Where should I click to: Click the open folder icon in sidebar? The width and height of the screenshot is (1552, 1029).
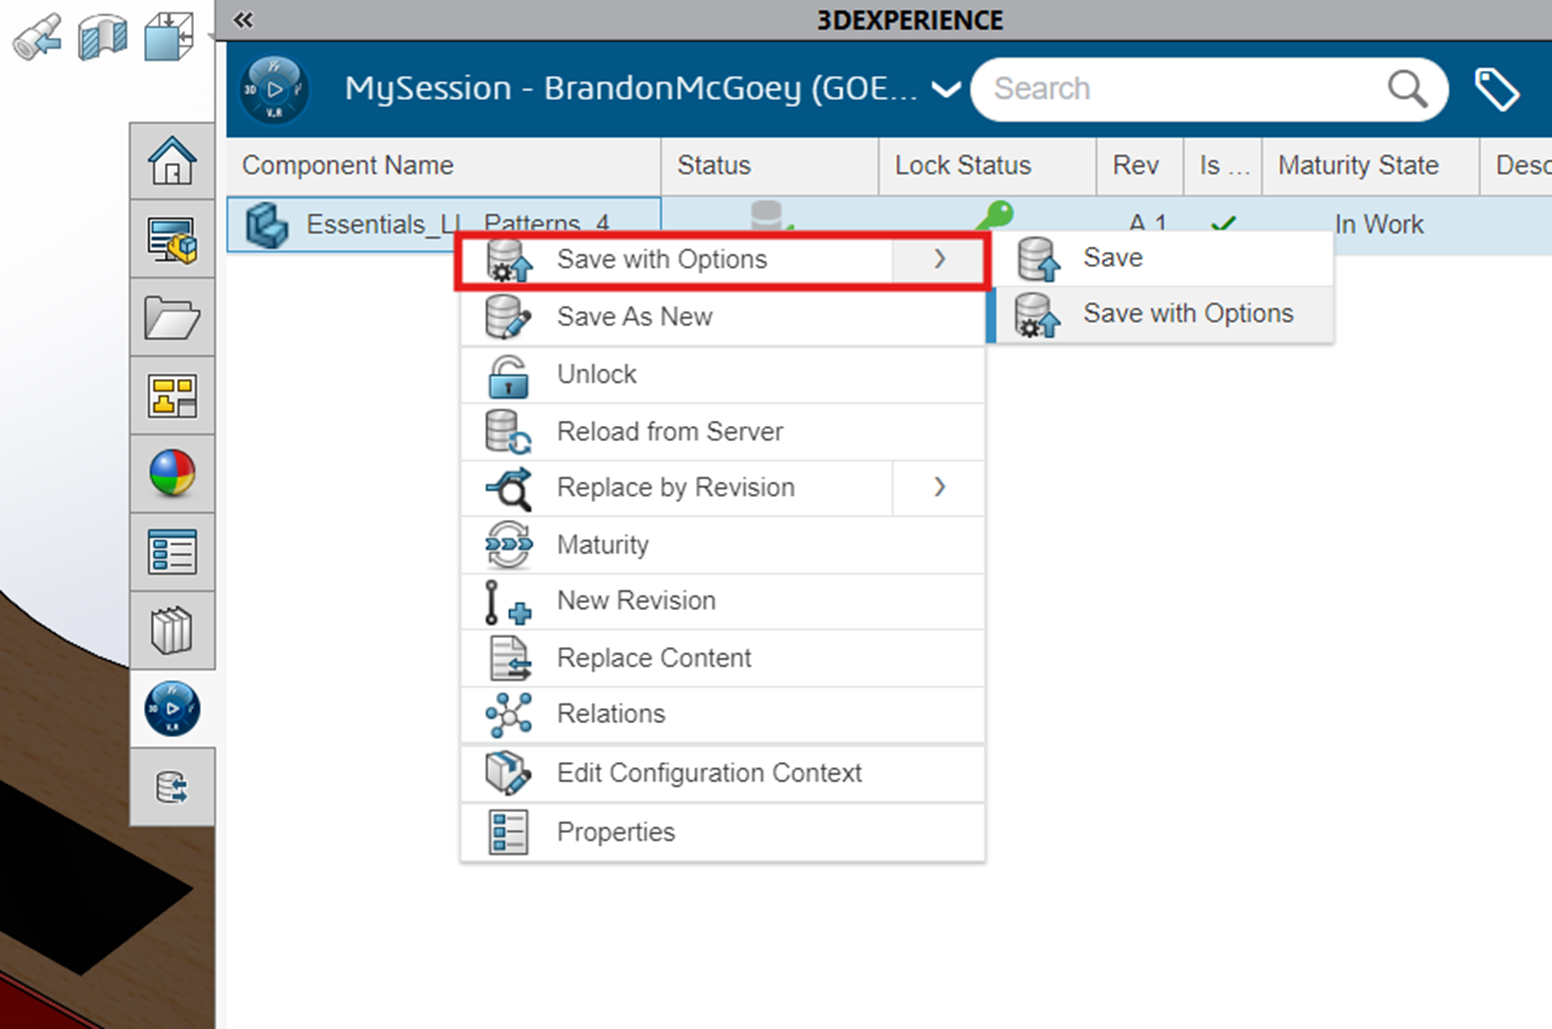coord(172,318)
